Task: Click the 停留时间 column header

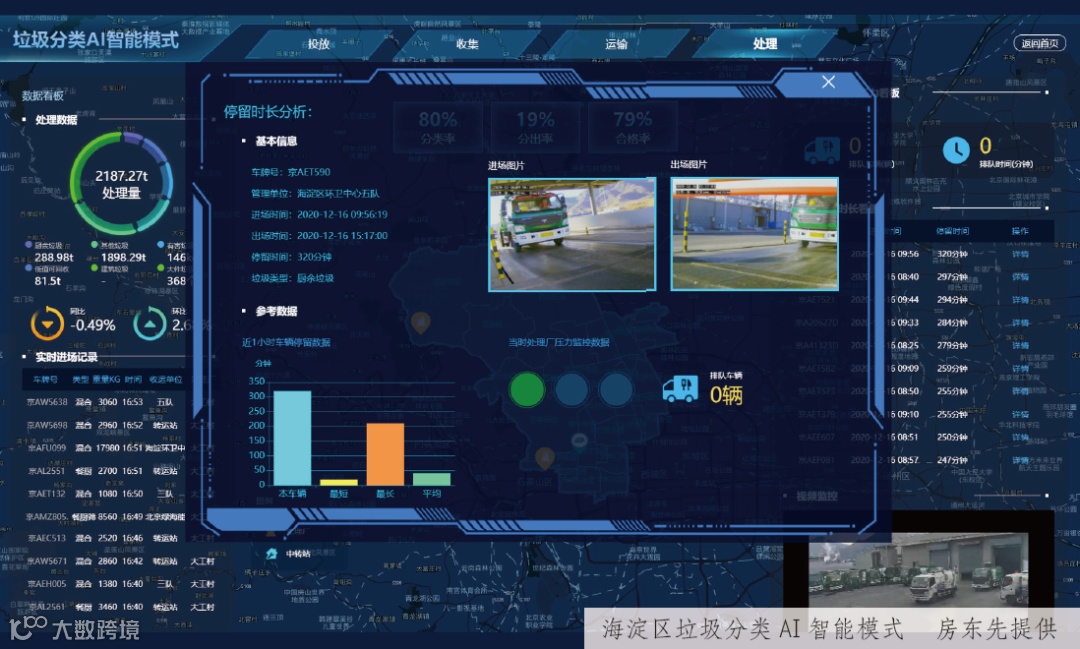Action: click(x=952, y=231)
